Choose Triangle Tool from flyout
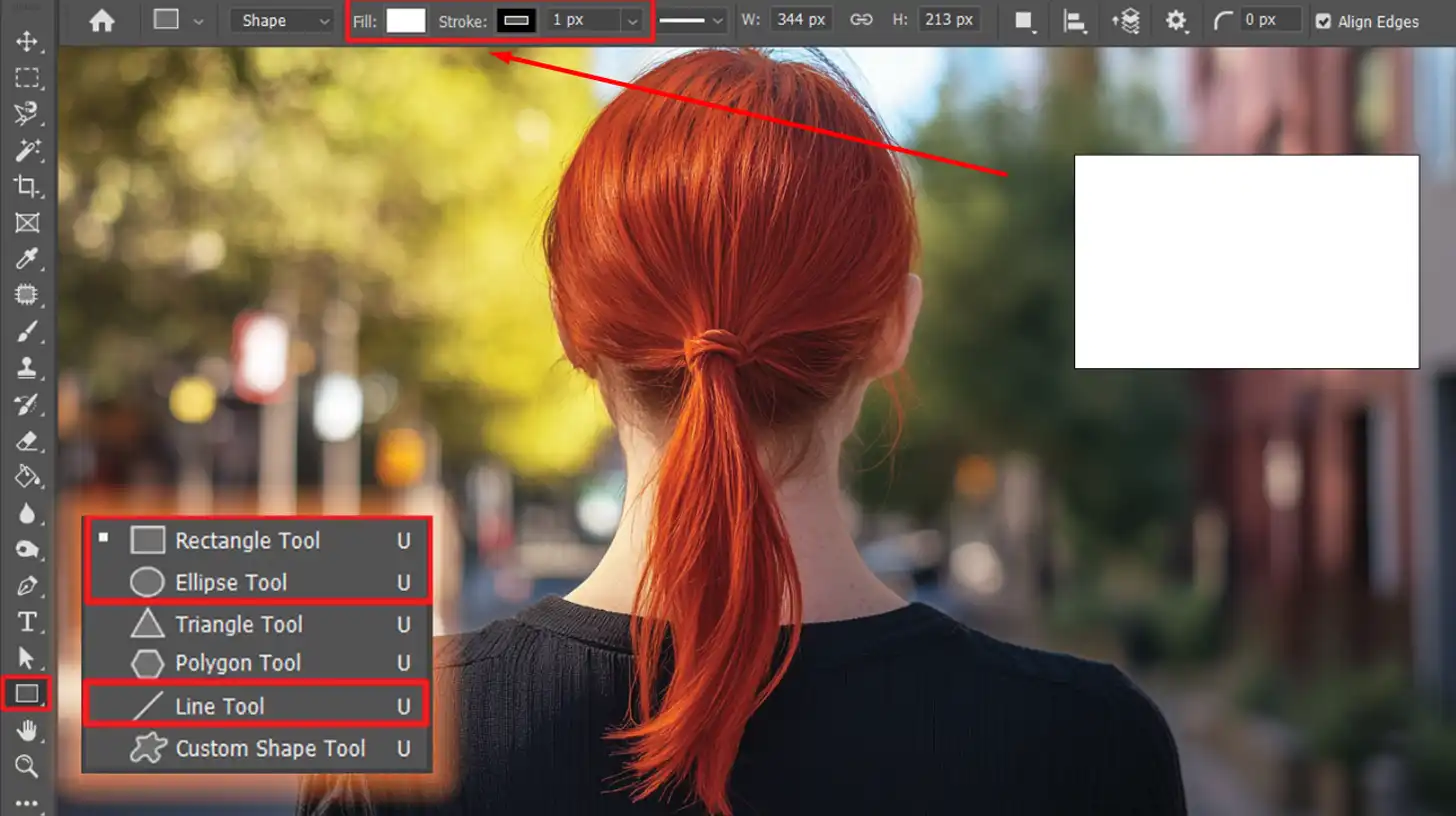1456x816 pixels. tap(258, 624)
